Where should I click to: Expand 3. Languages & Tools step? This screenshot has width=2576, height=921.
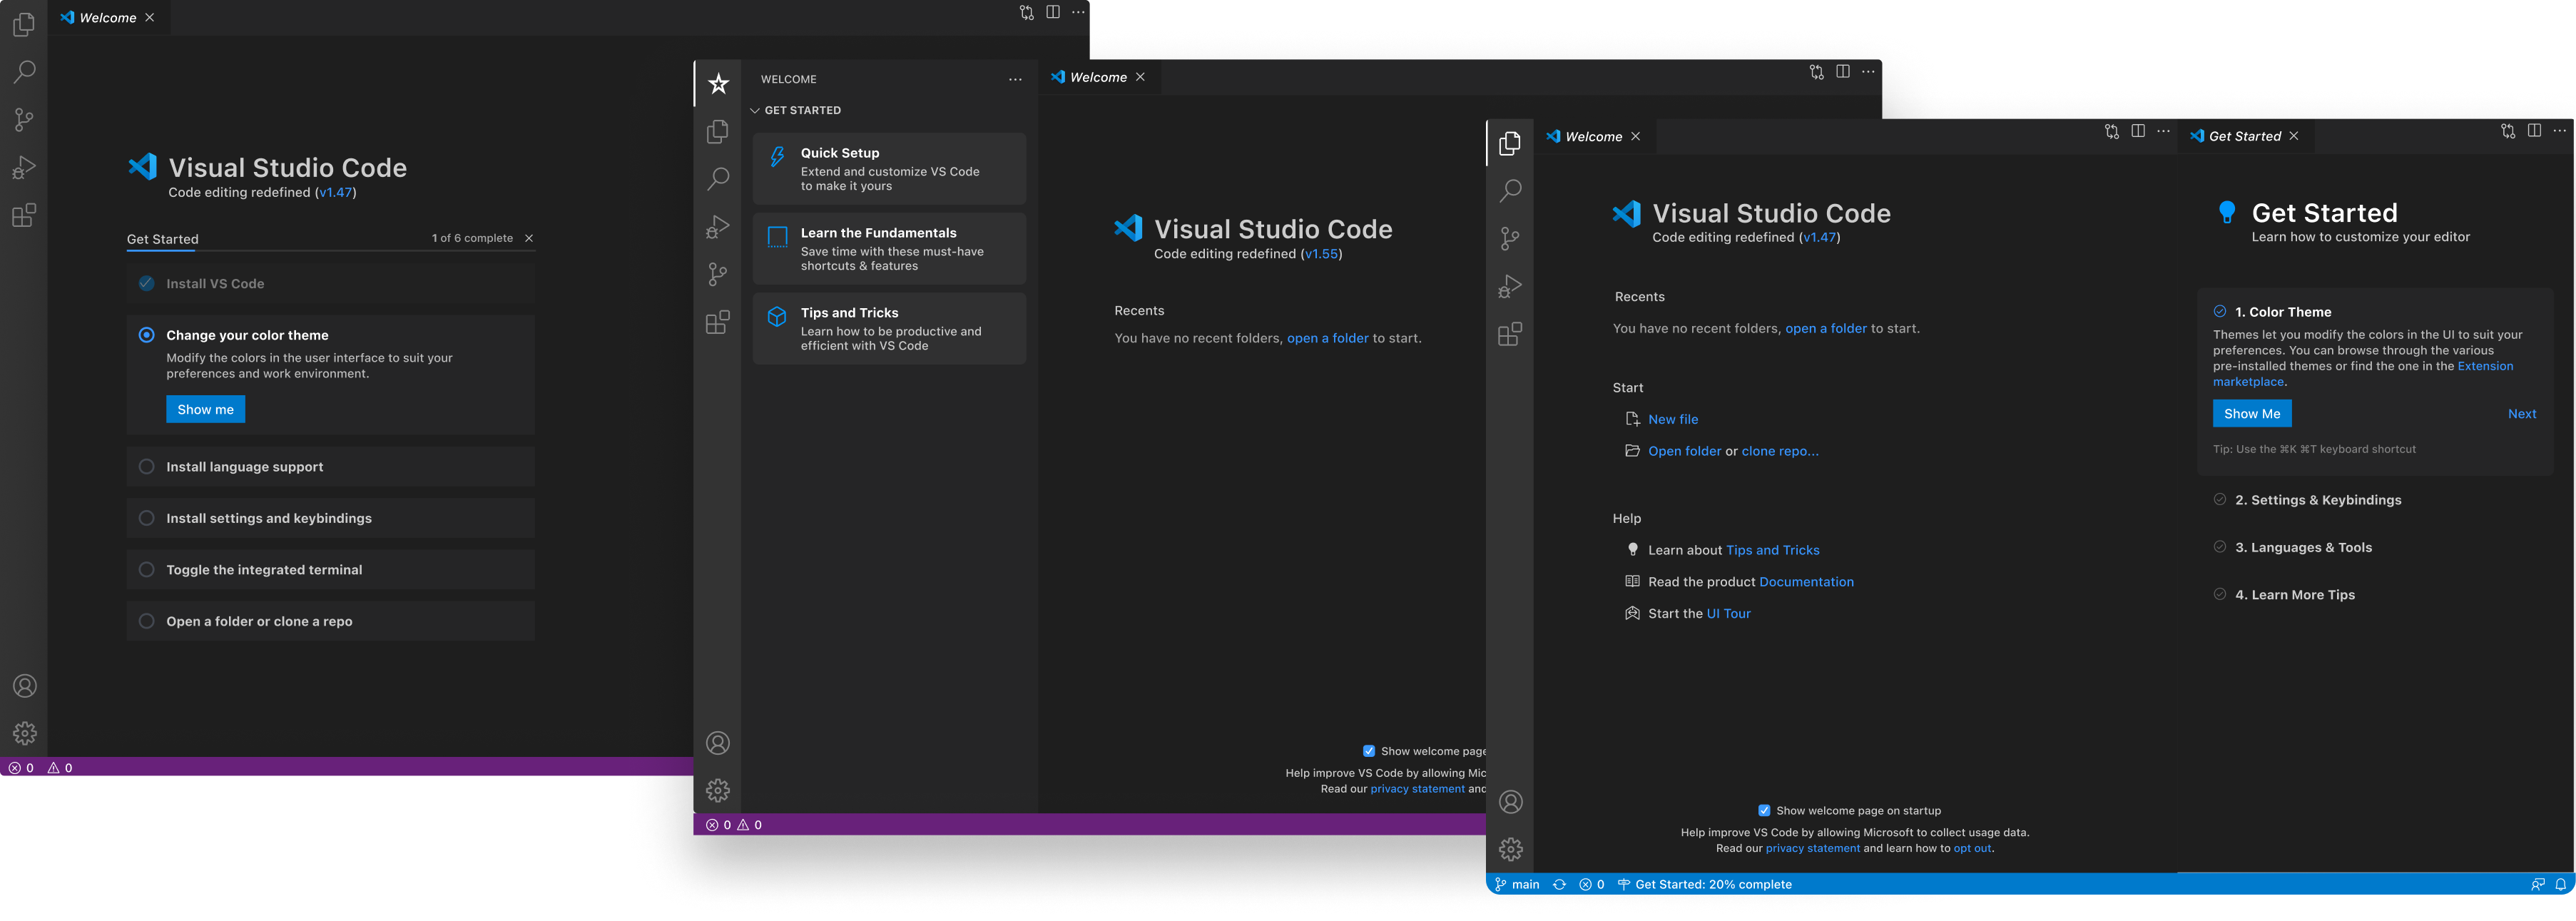click(2303, 548)
